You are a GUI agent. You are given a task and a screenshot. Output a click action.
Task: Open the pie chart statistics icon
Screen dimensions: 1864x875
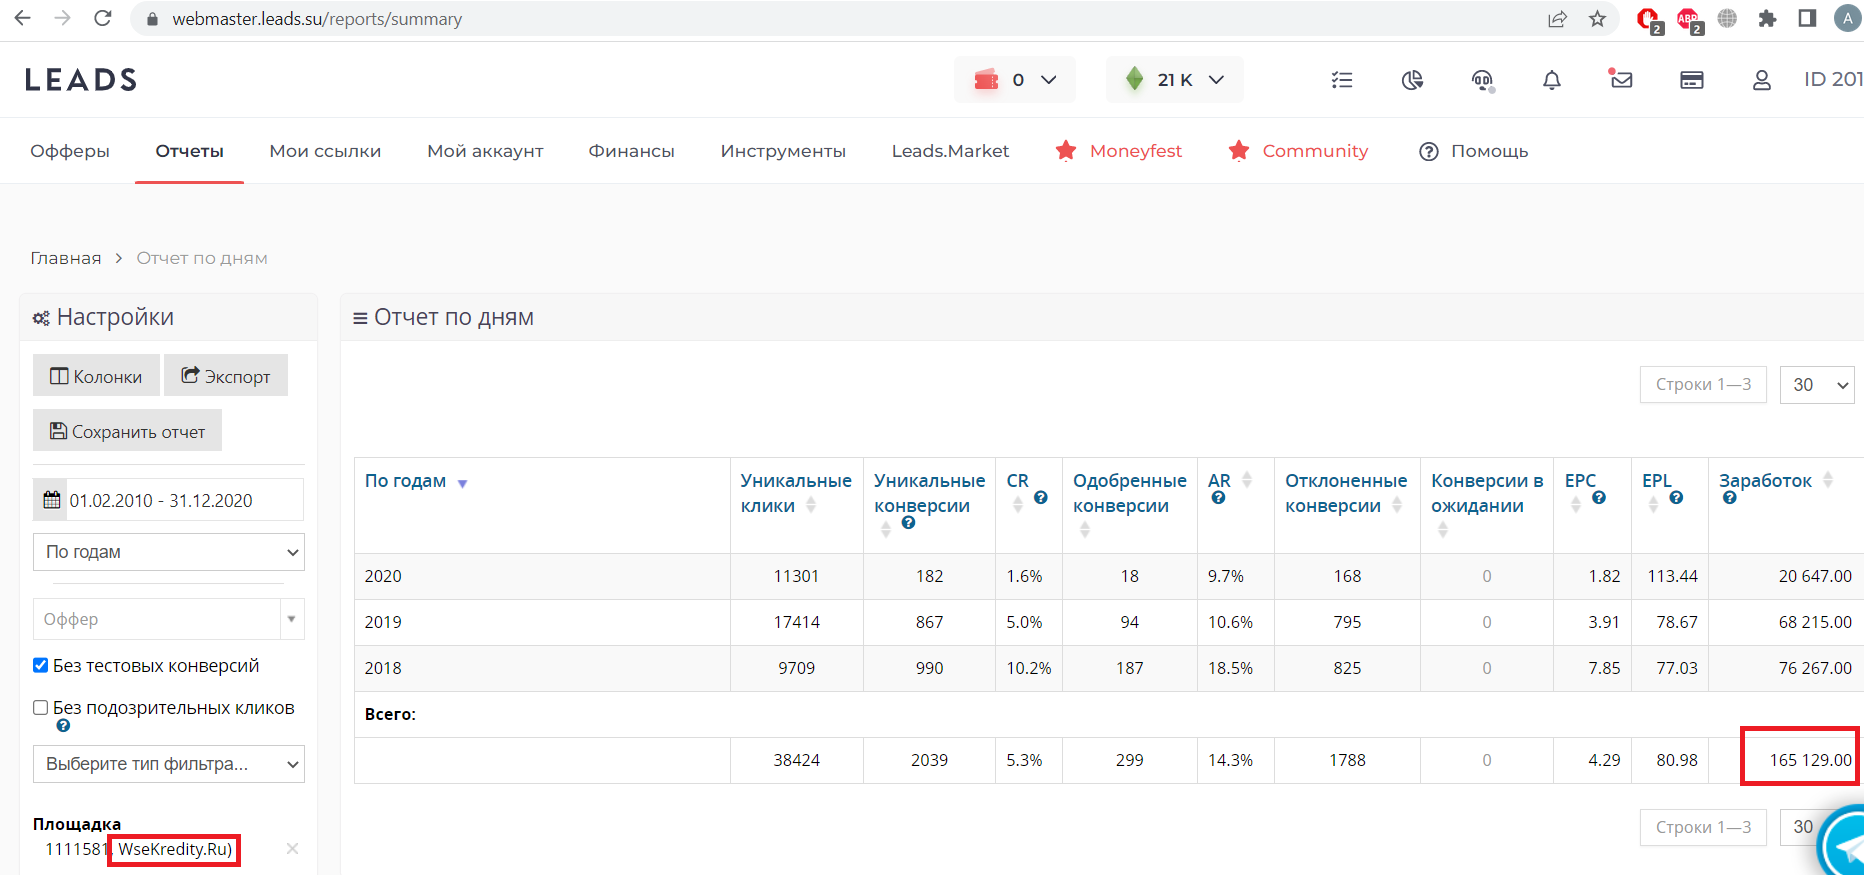1412,80
